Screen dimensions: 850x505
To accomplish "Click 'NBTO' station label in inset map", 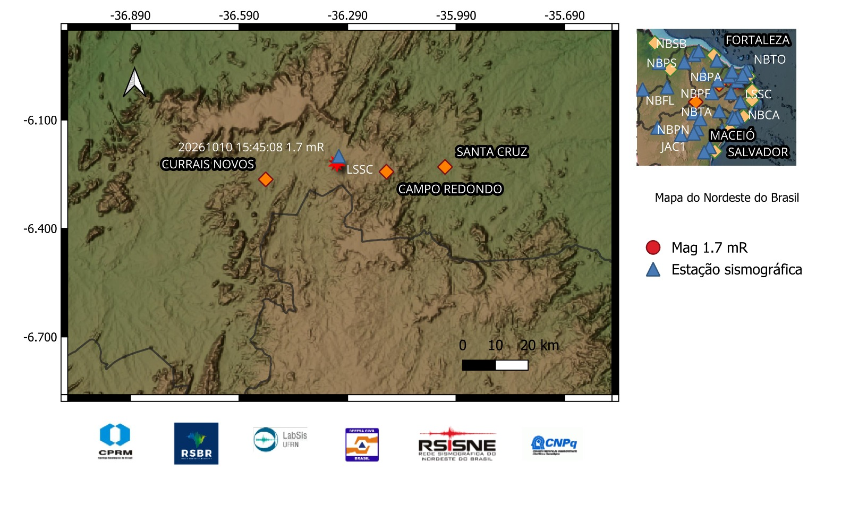I will [769, 60].
